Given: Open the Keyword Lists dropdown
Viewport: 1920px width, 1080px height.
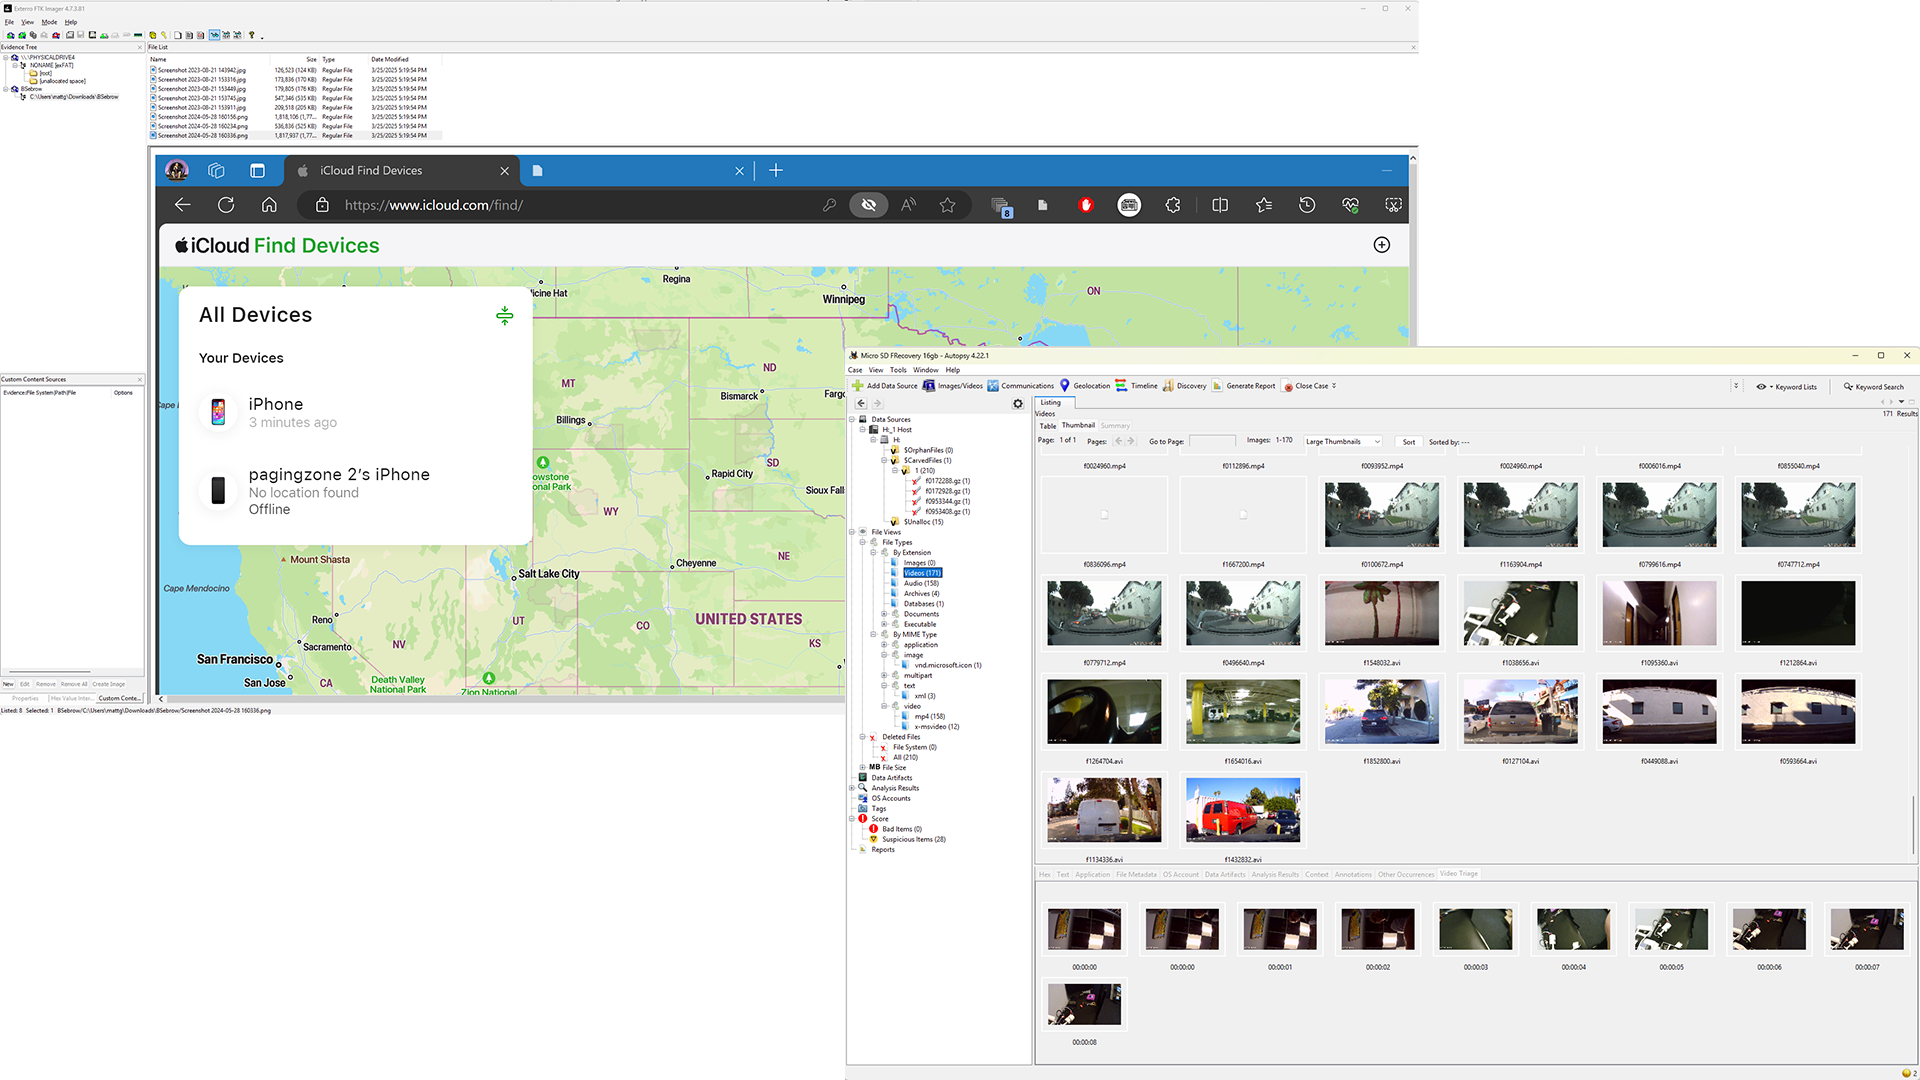Looking at the screenshot, I should [x=1787, y=387].
